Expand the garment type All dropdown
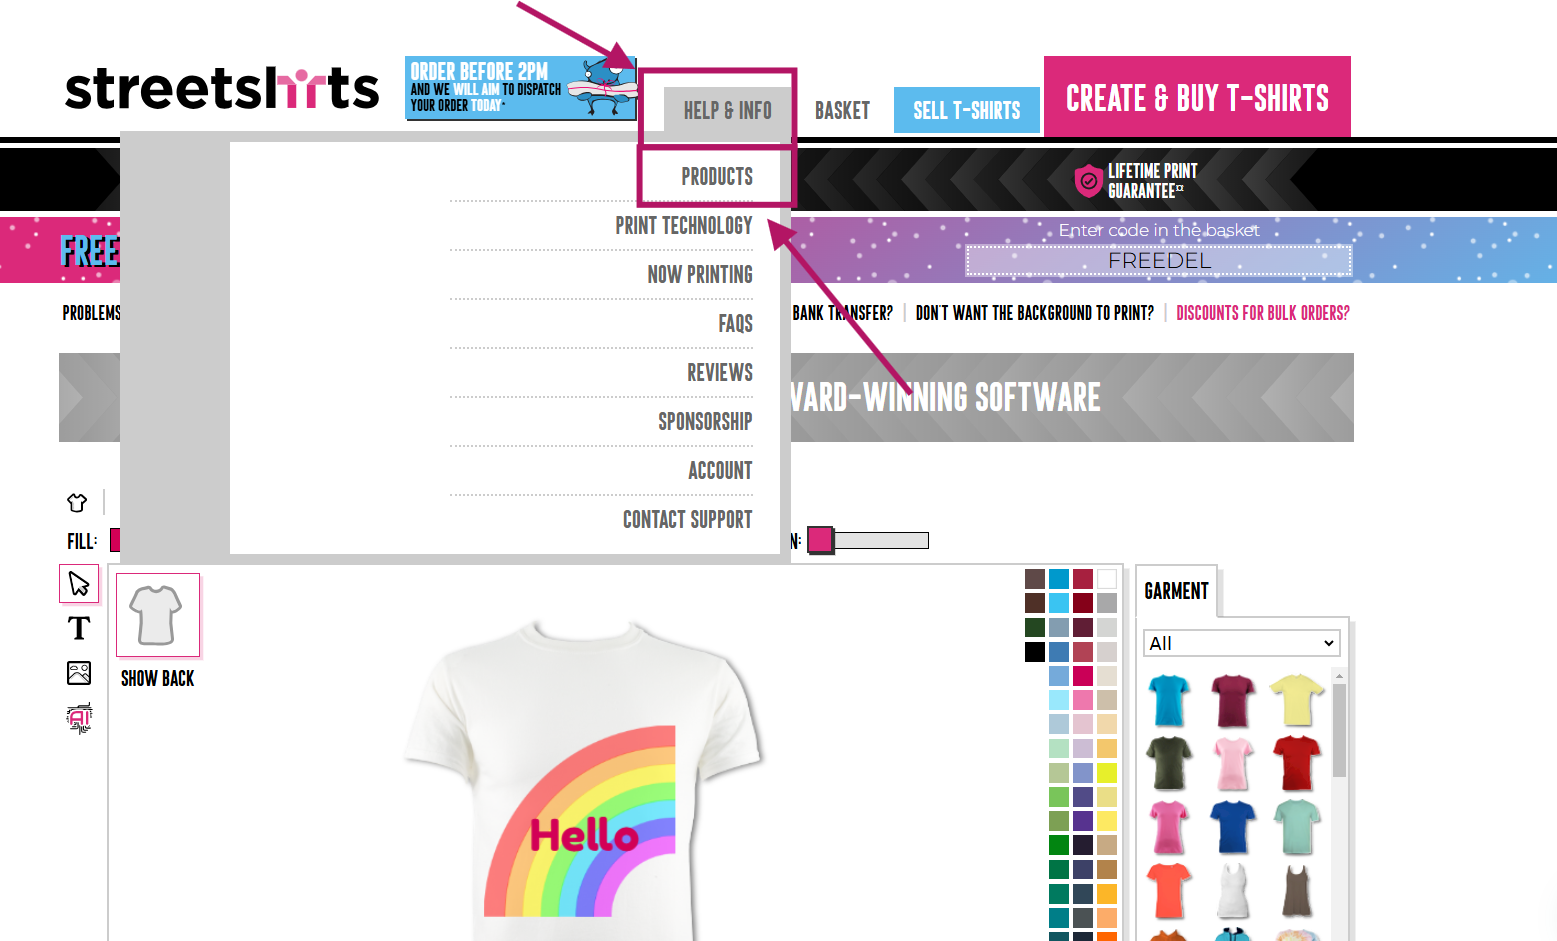This screenshot has width=1557, height=941. coord(1241,643)
